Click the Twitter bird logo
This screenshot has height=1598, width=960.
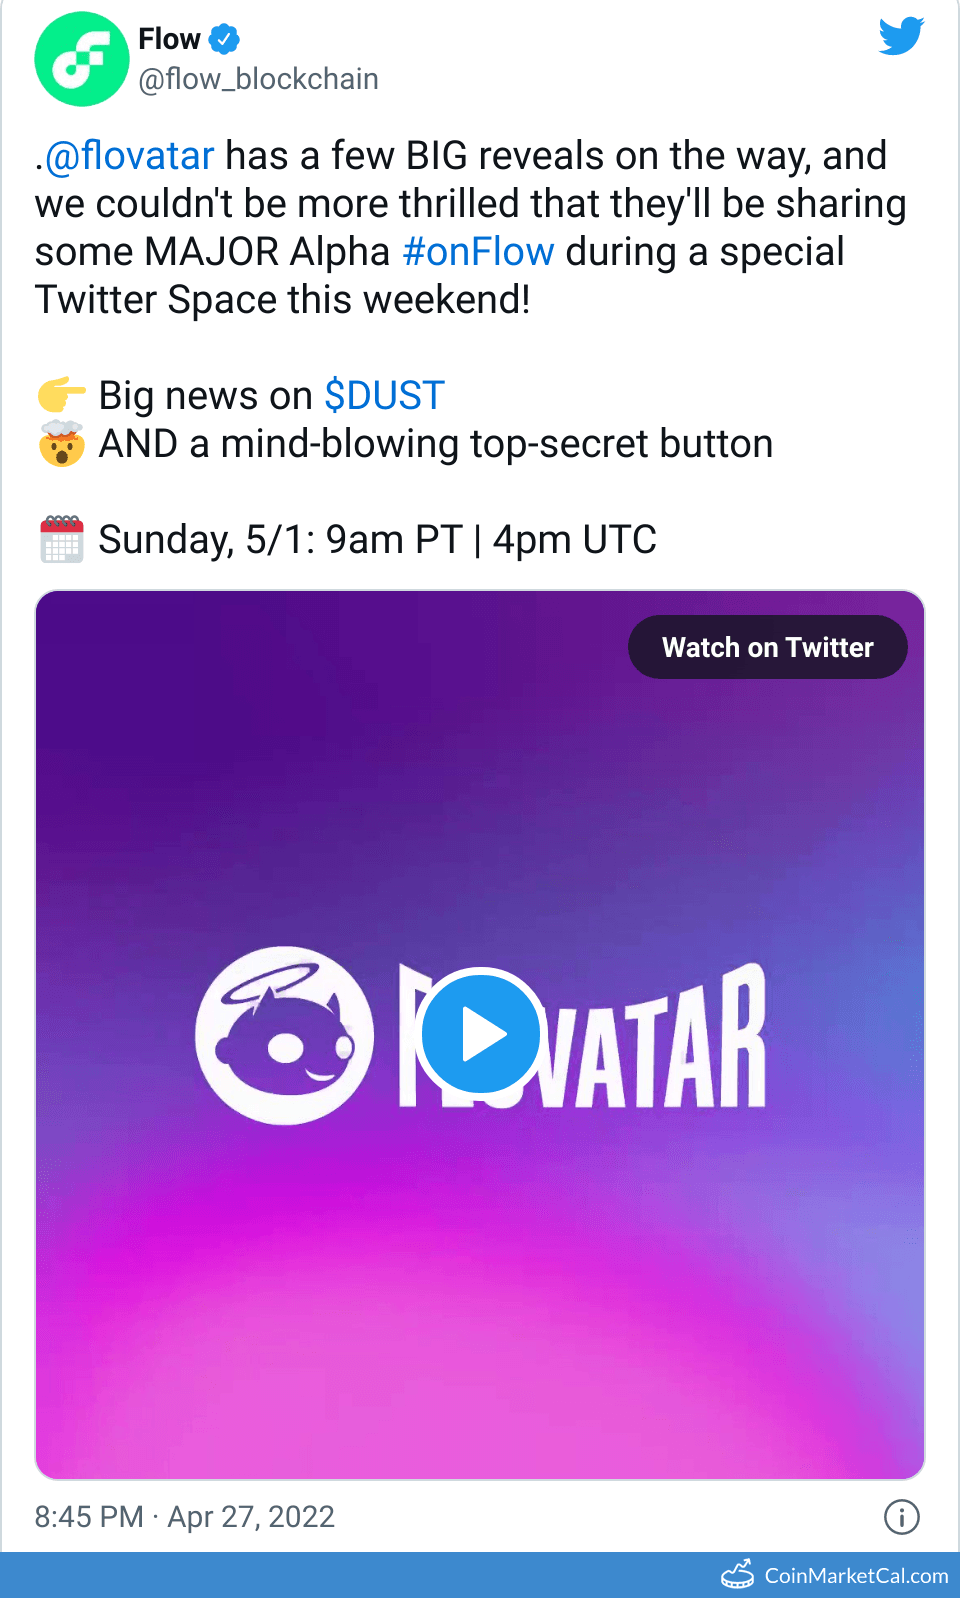click(901, 36)
